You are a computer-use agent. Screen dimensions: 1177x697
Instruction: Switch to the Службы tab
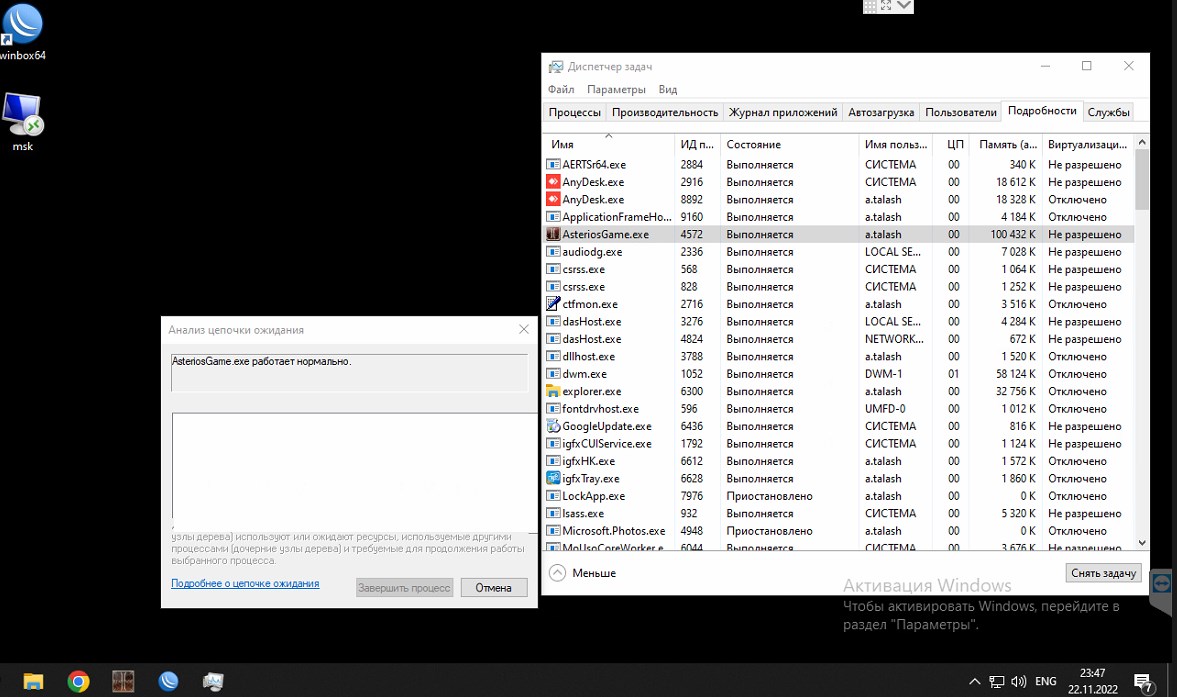coord(1108,112)
